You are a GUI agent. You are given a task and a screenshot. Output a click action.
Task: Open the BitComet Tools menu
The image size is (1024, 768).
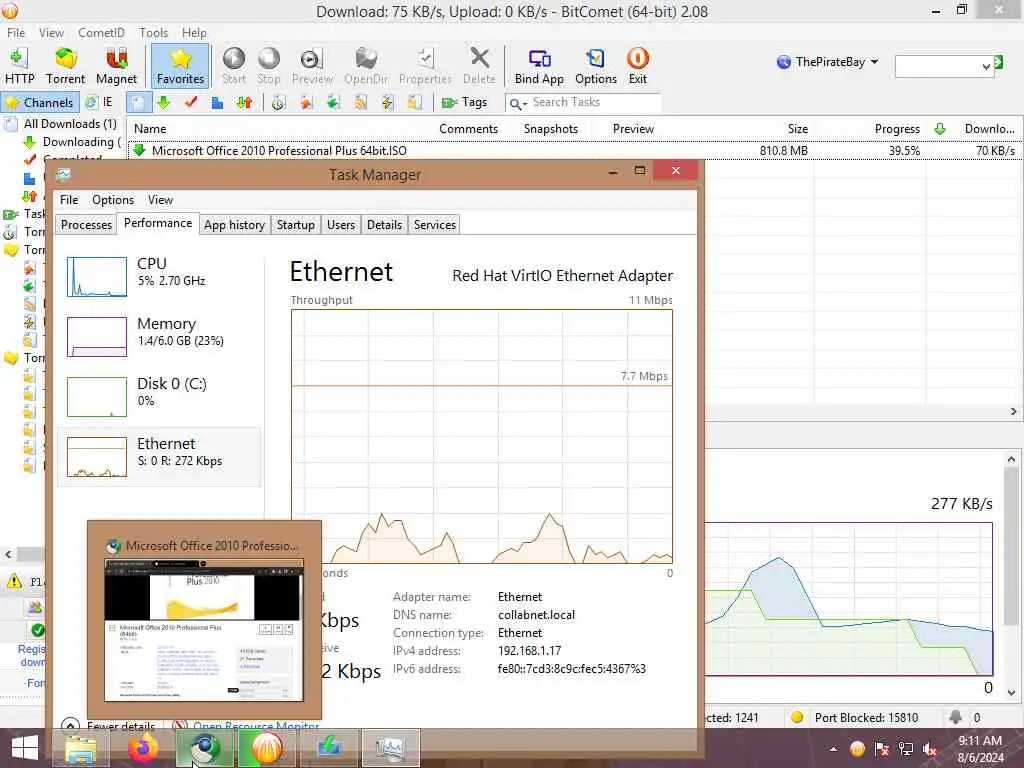pos(153,33)
